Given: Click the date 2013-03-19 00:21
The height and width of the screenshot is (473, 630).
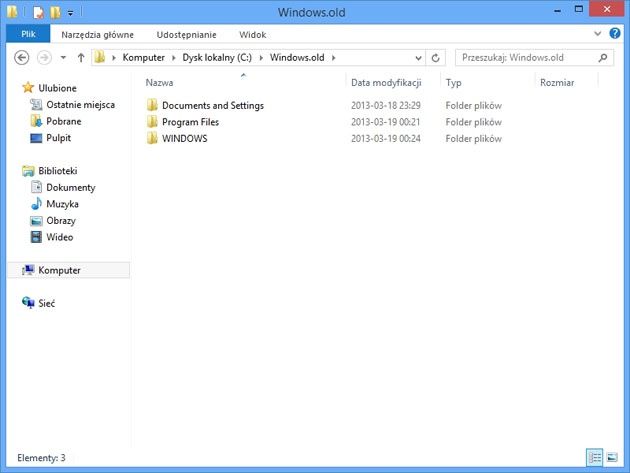Looking at the screenshot, I should [386, 122].
